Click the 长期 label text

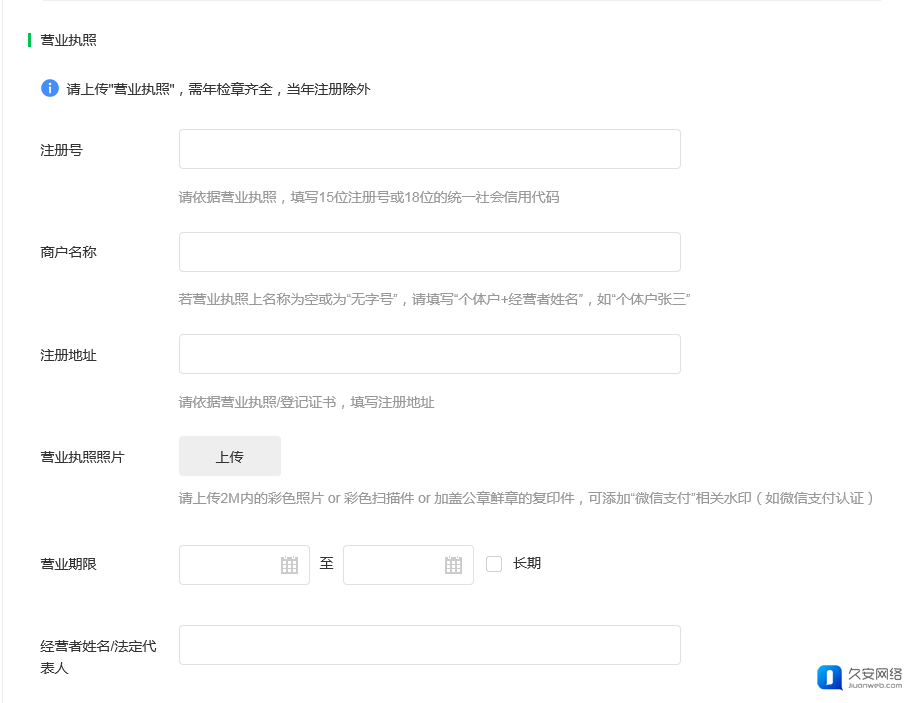click(527, 564)
